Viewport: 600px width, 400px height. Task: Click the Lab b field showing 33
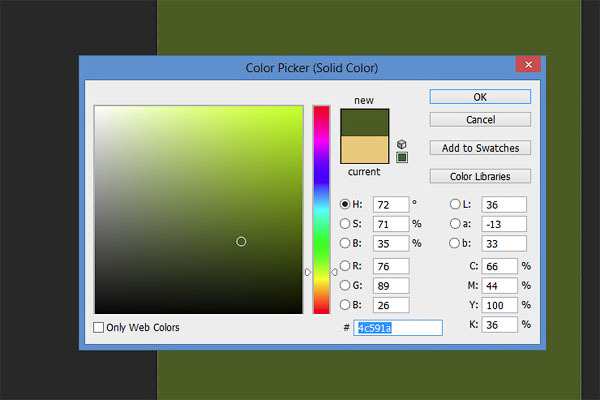504,244
